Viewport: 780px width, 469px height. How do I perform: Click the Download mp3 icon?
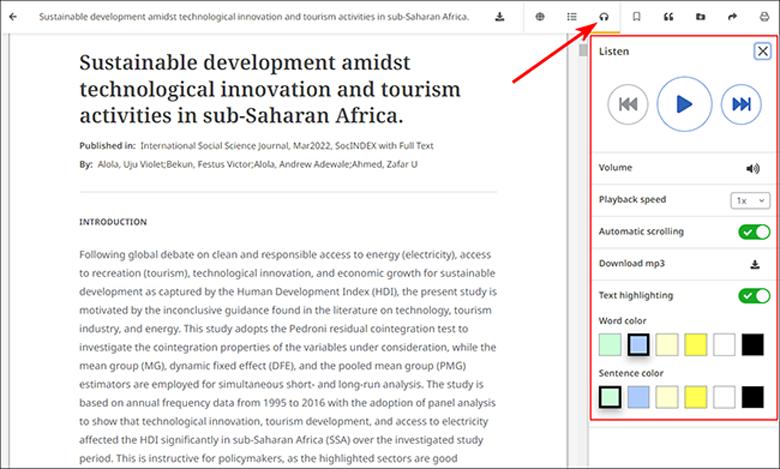point(755,265)
